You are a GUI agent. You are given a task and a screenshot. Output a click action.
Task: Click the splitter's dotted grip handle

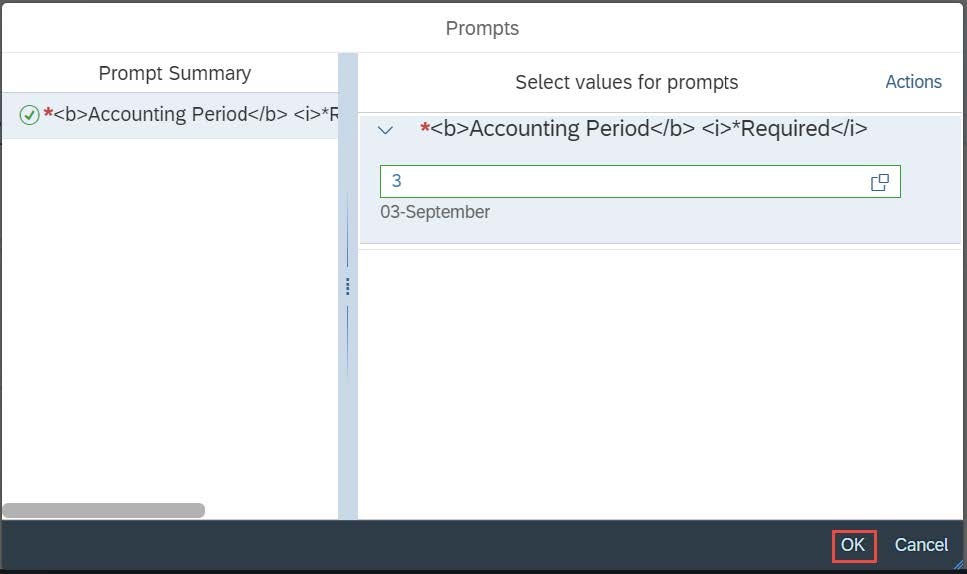(x=348, y=286)
